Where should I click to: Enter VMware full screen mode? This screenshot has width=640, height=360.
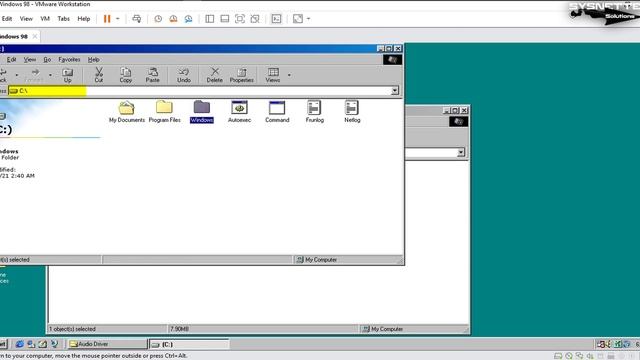pos(240,19)
